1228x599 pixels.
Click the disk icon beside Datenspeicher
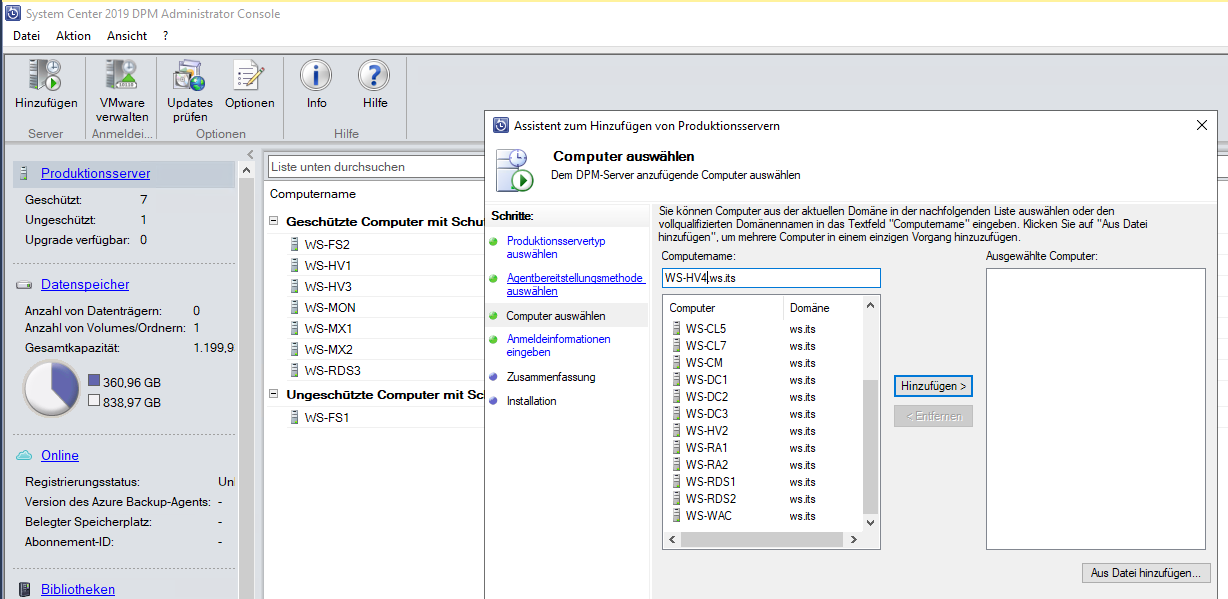[24, 285]
